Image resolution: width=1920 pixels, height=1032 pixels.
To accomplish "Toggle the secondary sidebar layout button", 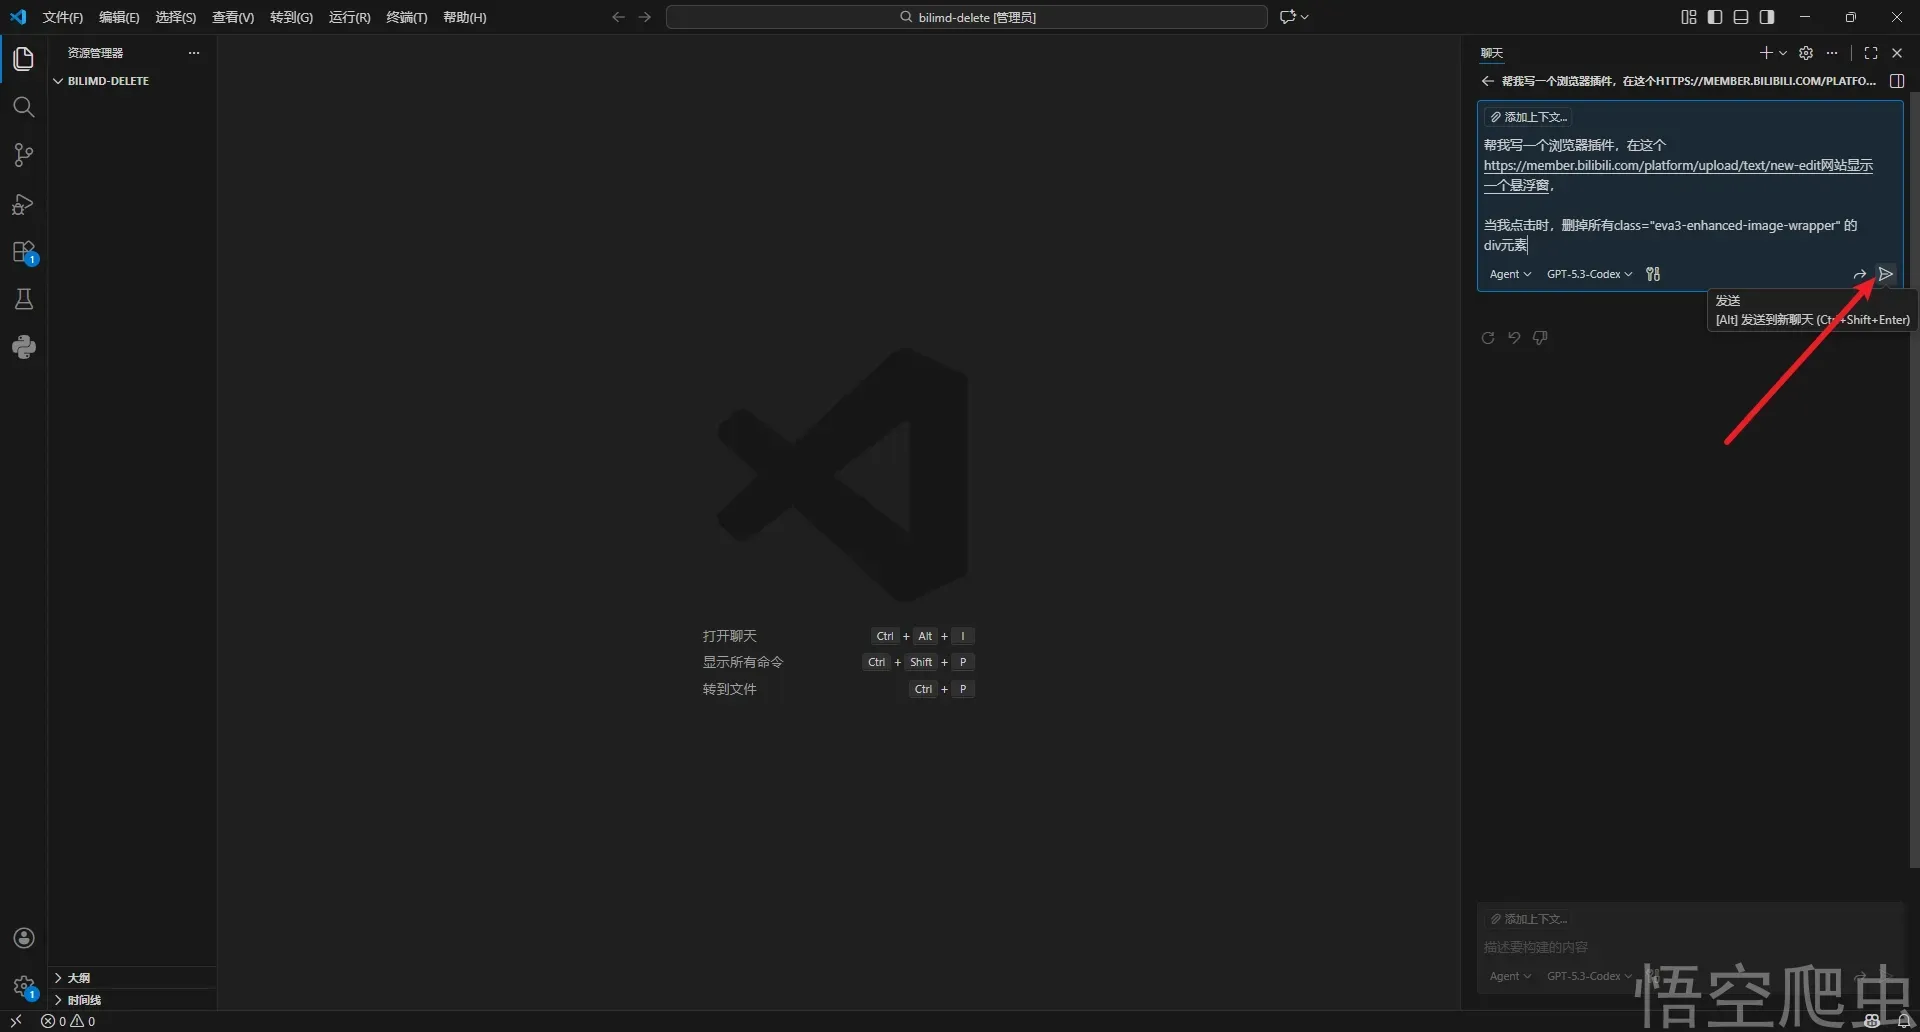I will [1767, 17].
